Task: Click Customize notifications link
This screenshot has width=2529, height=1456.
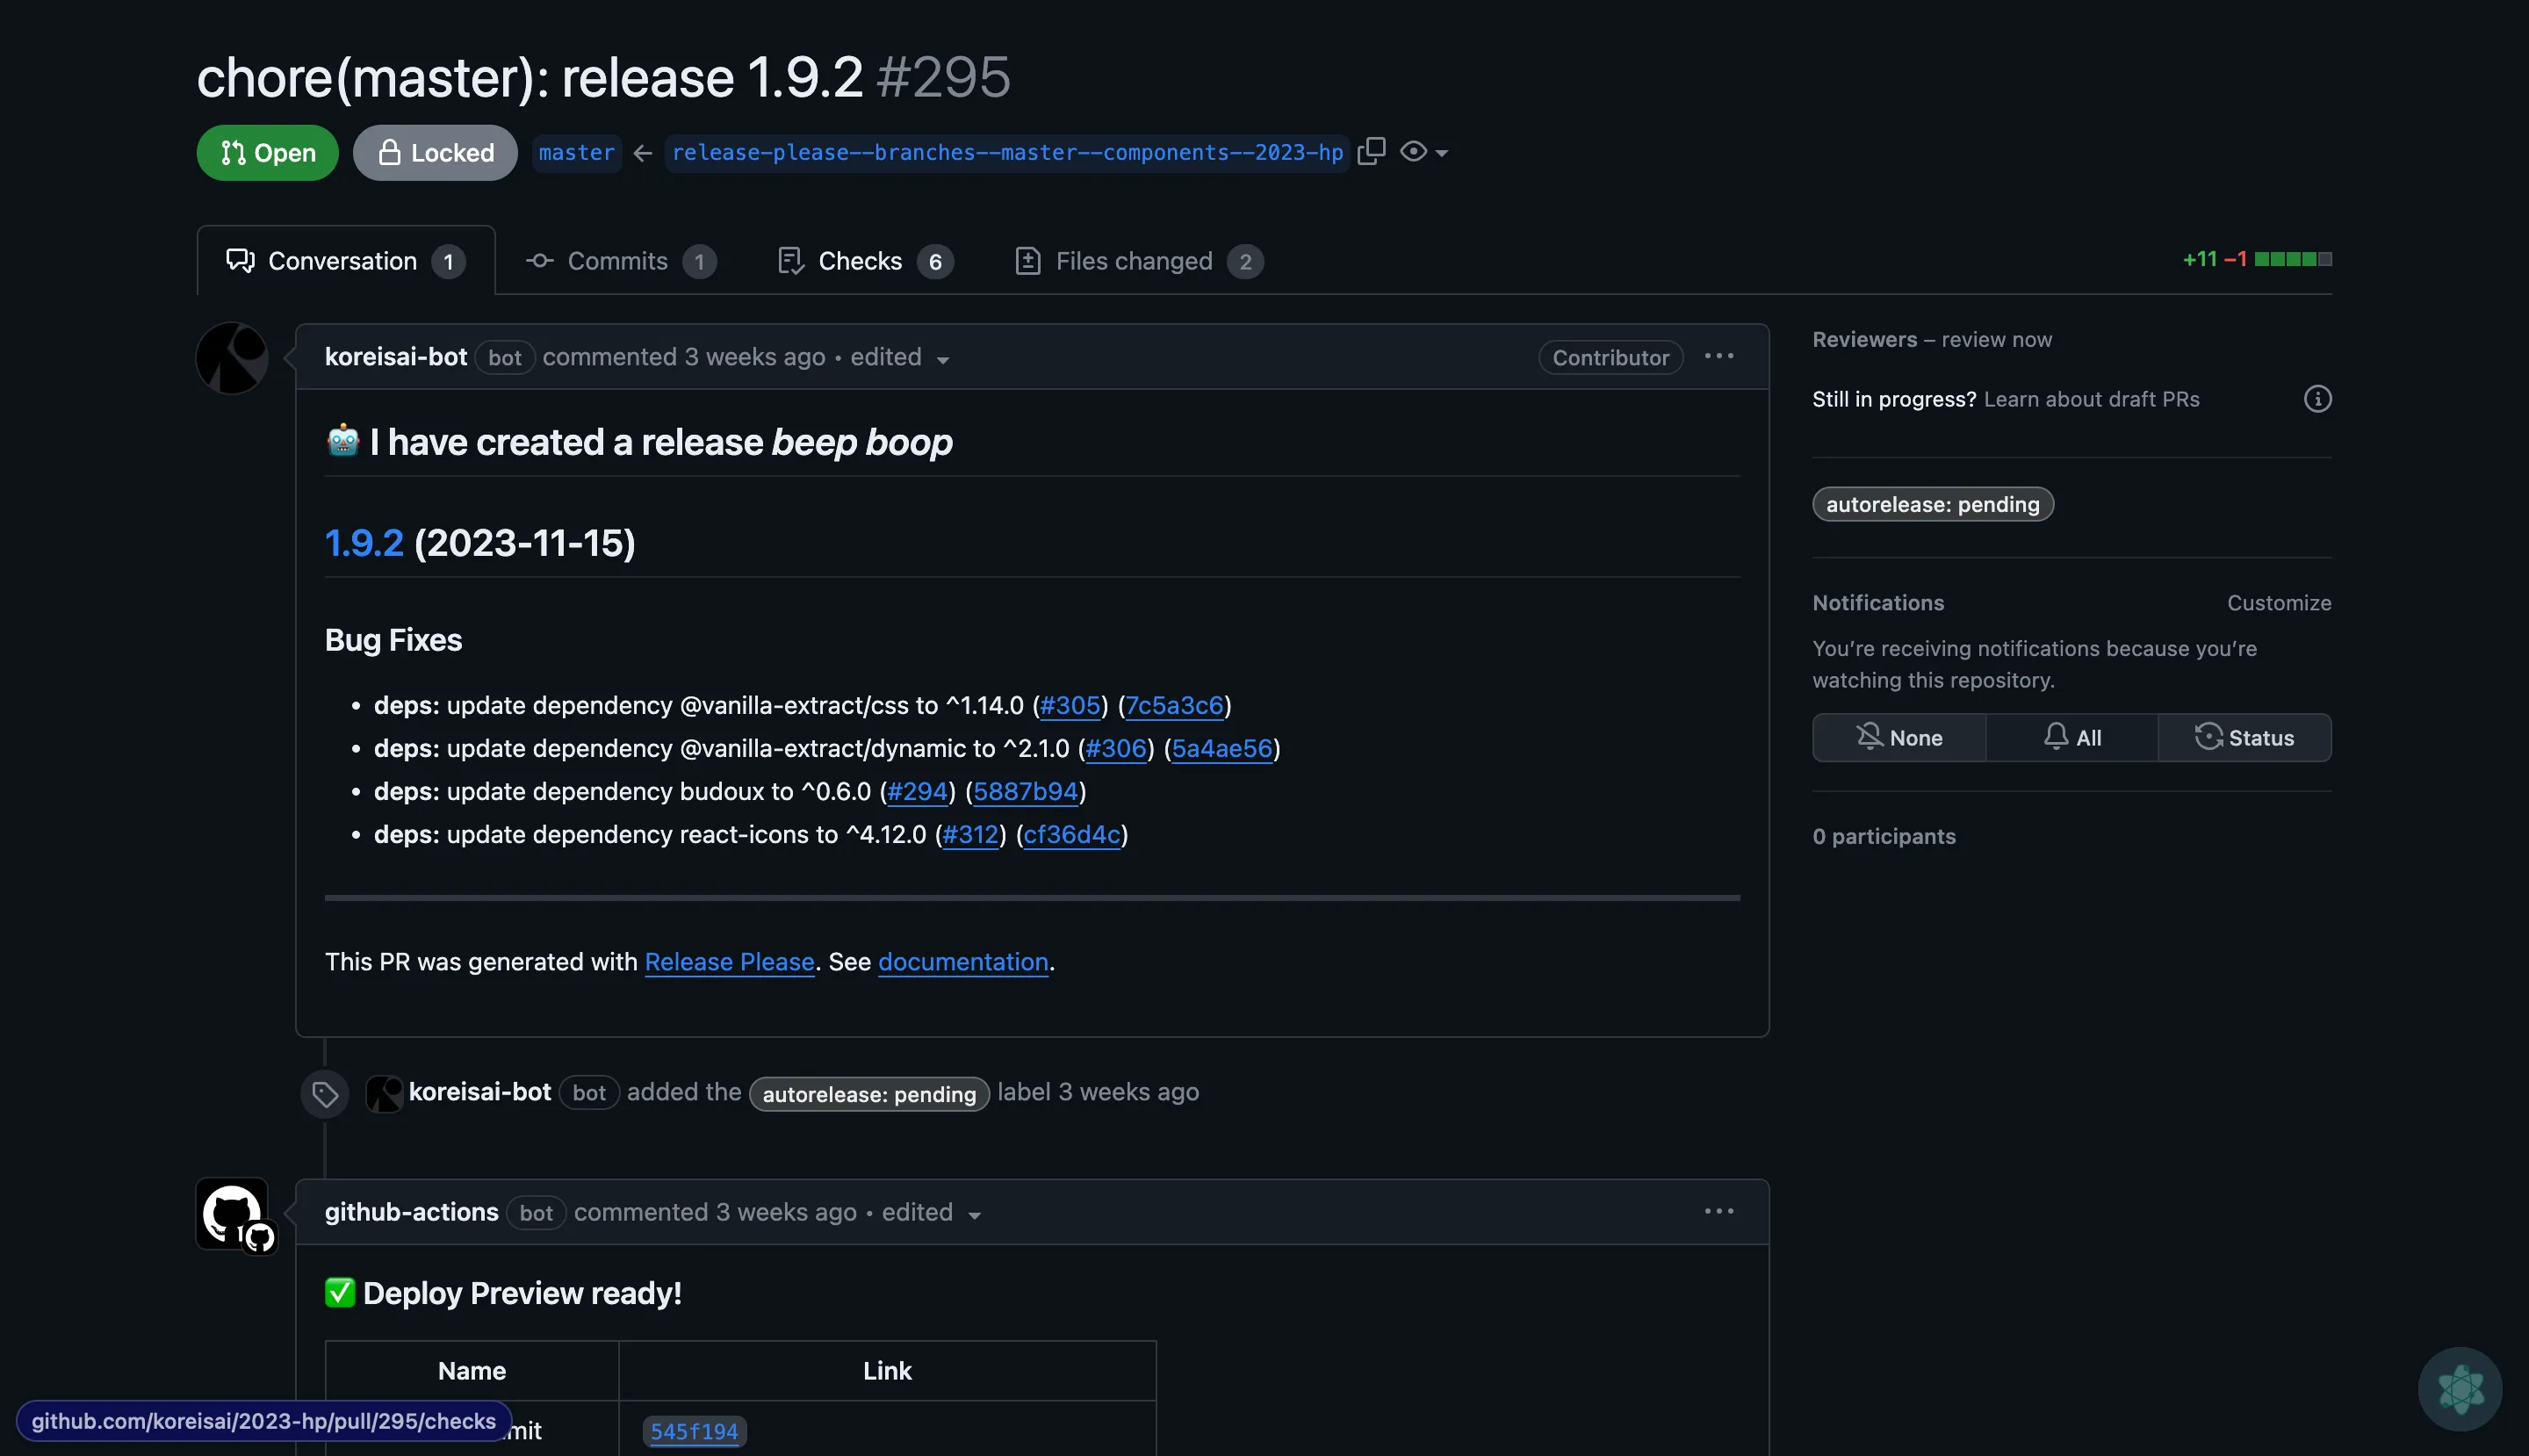Action: pos(2278,603)
